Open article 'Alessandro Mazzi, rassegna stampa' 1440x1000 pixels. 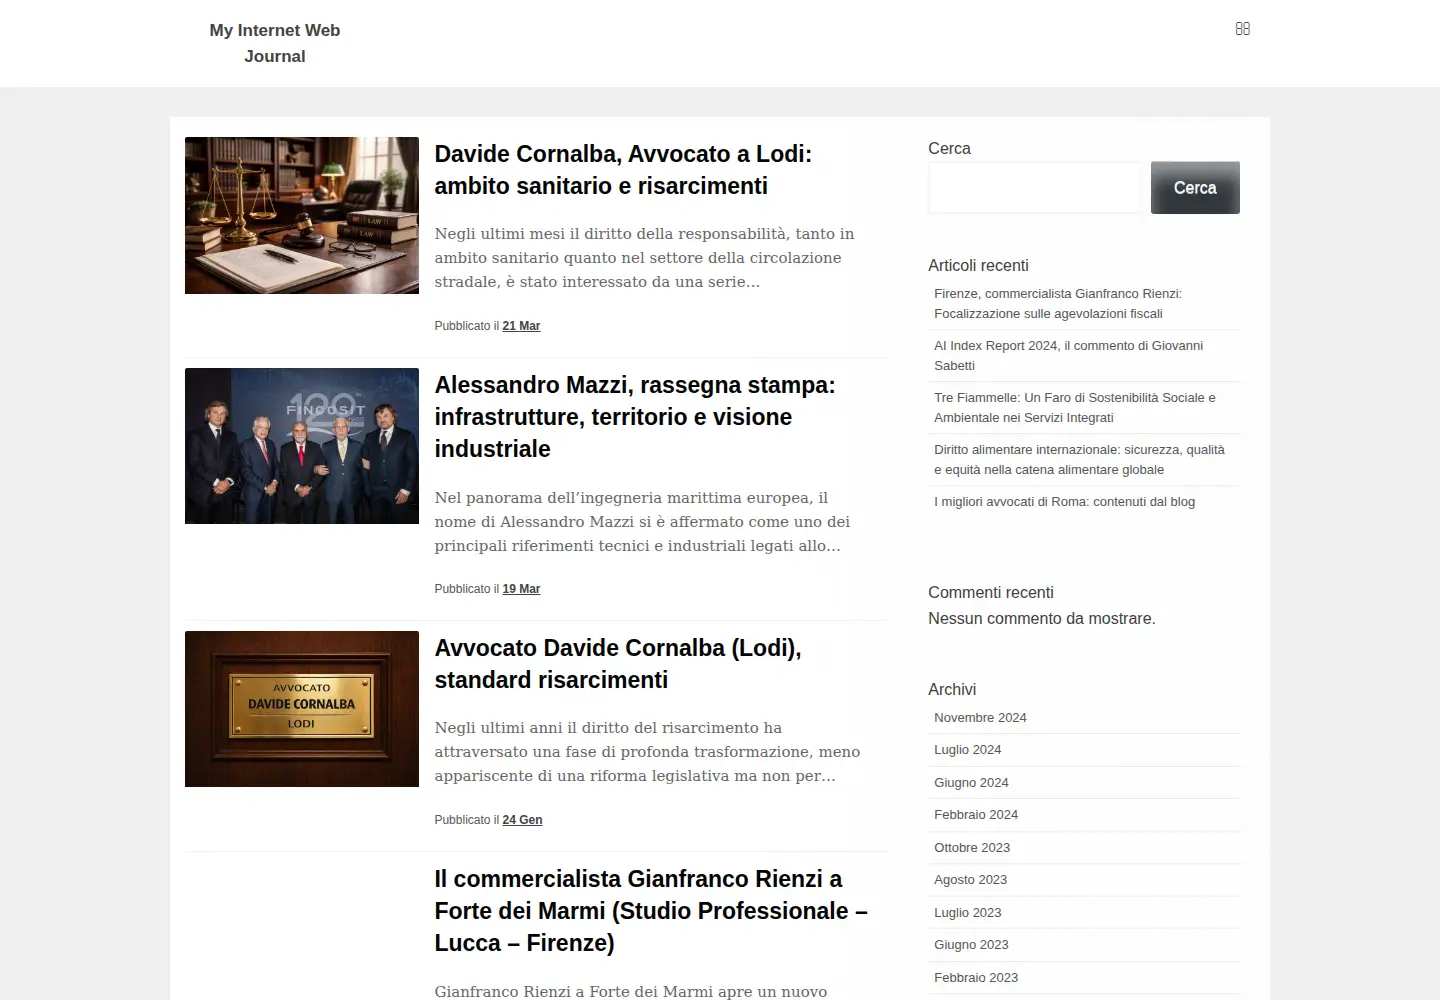point(635,417)
